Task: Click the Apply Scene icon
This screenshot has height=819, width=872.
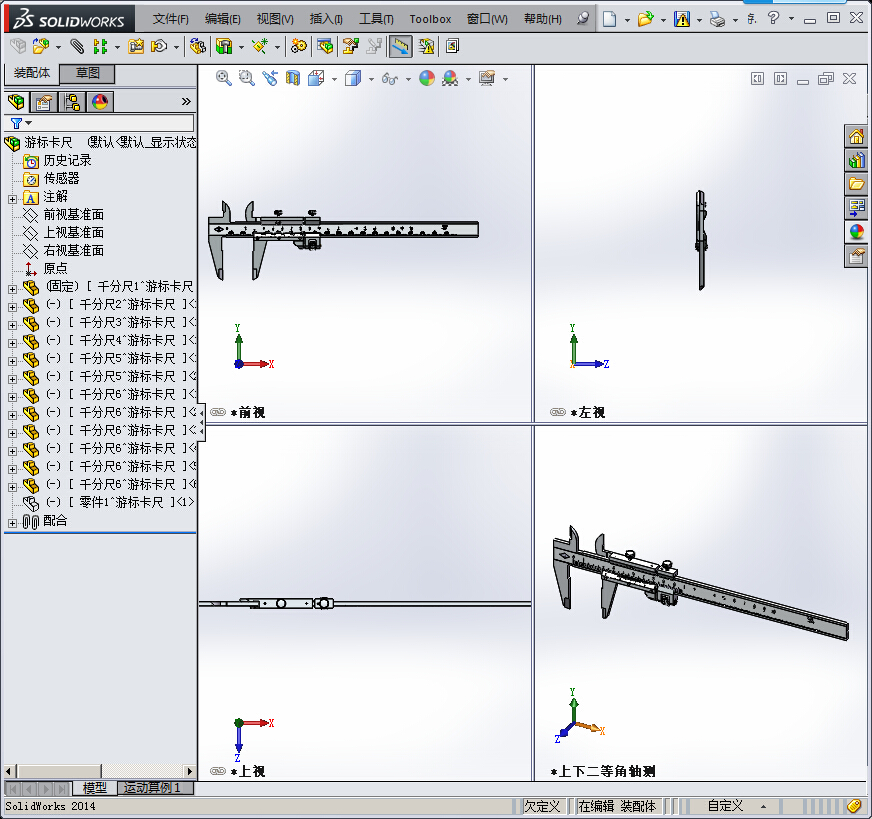Action: pyautogui.click(x=450, y=78)
